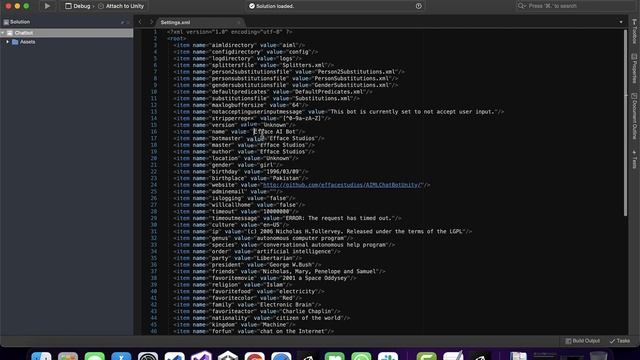Click the "10000000" timeout value
The height and width of the screenshot is (360, 640).
pos(276,211)
